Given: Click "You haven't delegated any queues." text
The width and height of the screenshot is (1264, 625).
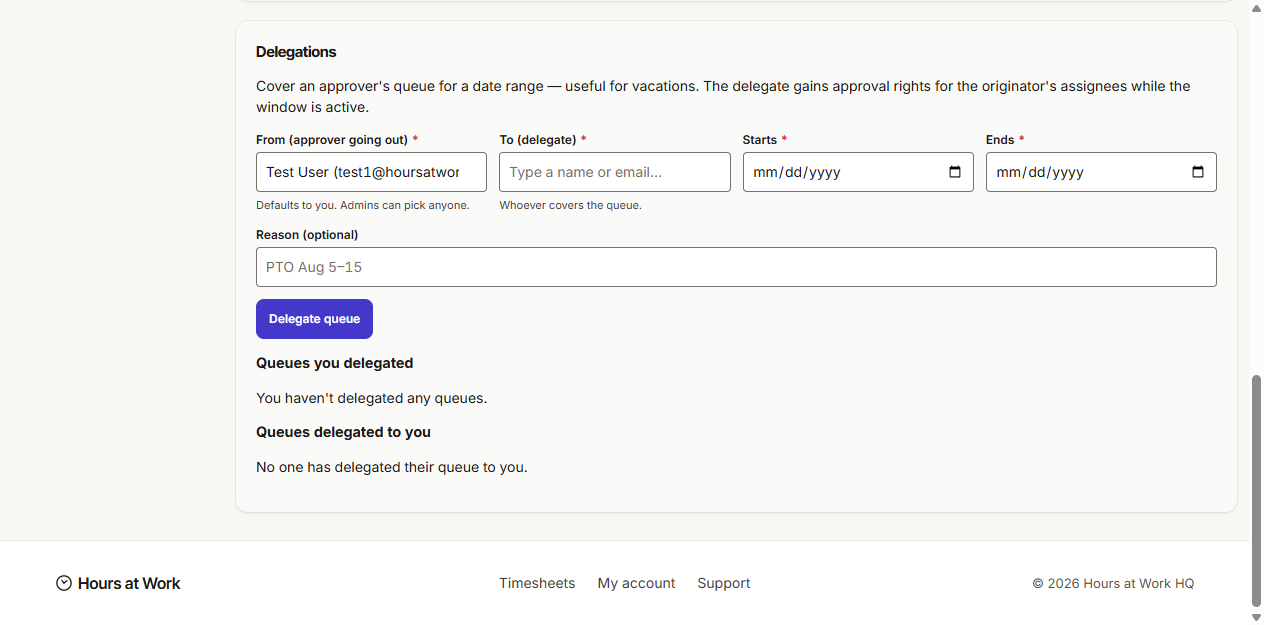Looking at the screenshot, I should tap(371, 398).
